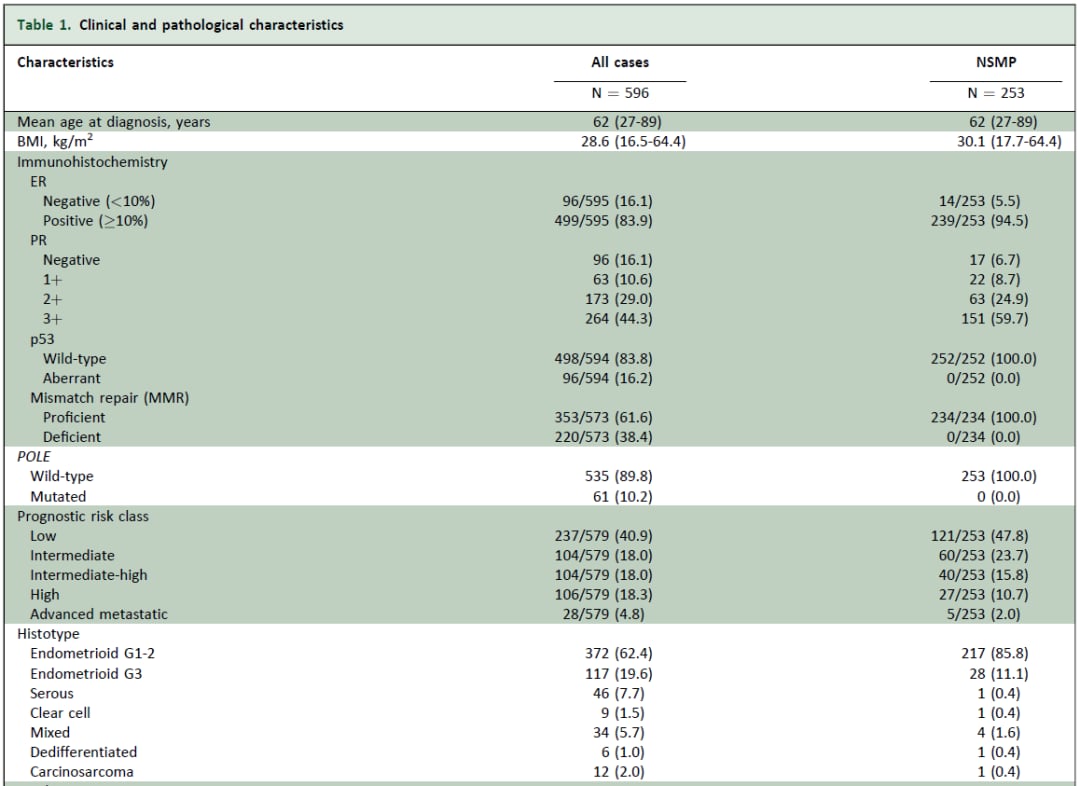
Task: Click the 'All cases' column header
Action: (x=619, y=62)
